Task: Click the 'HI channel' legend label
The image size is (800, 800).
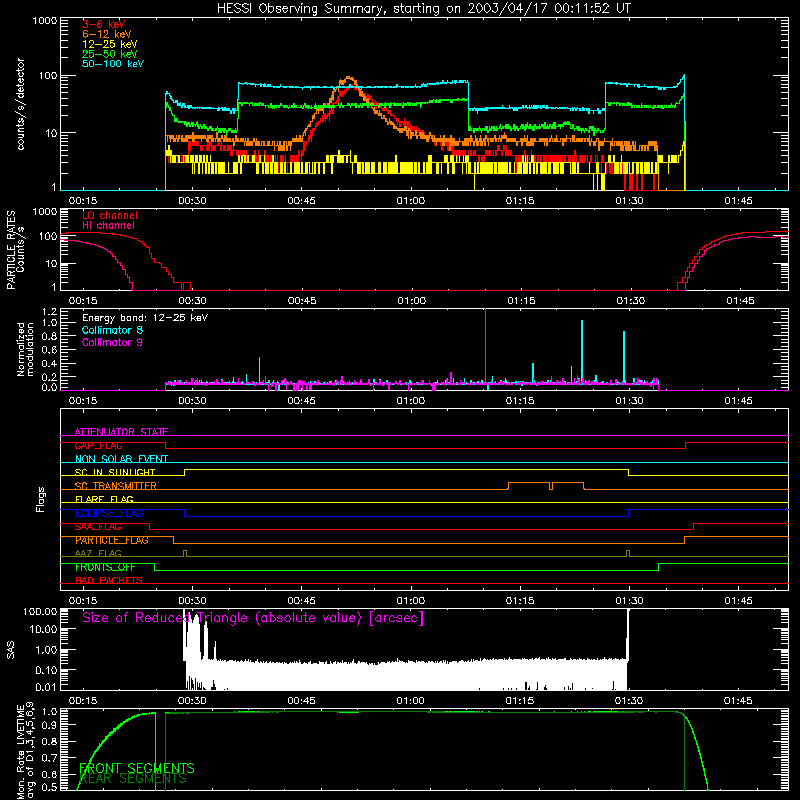Action: pos(108,226)
